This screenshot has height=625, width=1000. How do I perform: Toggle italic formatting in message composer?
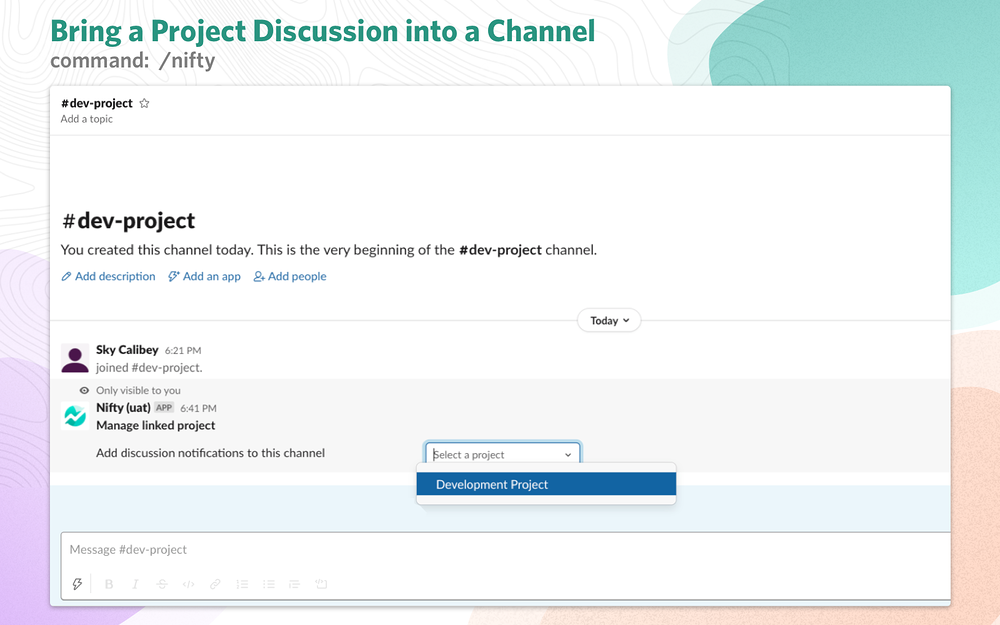coord(135,584)
